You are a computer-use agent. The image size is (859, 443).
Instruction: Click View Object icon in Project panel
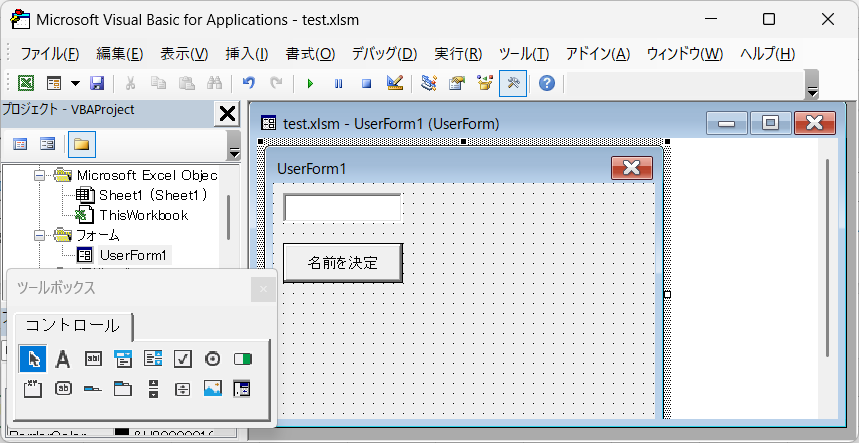48,145
